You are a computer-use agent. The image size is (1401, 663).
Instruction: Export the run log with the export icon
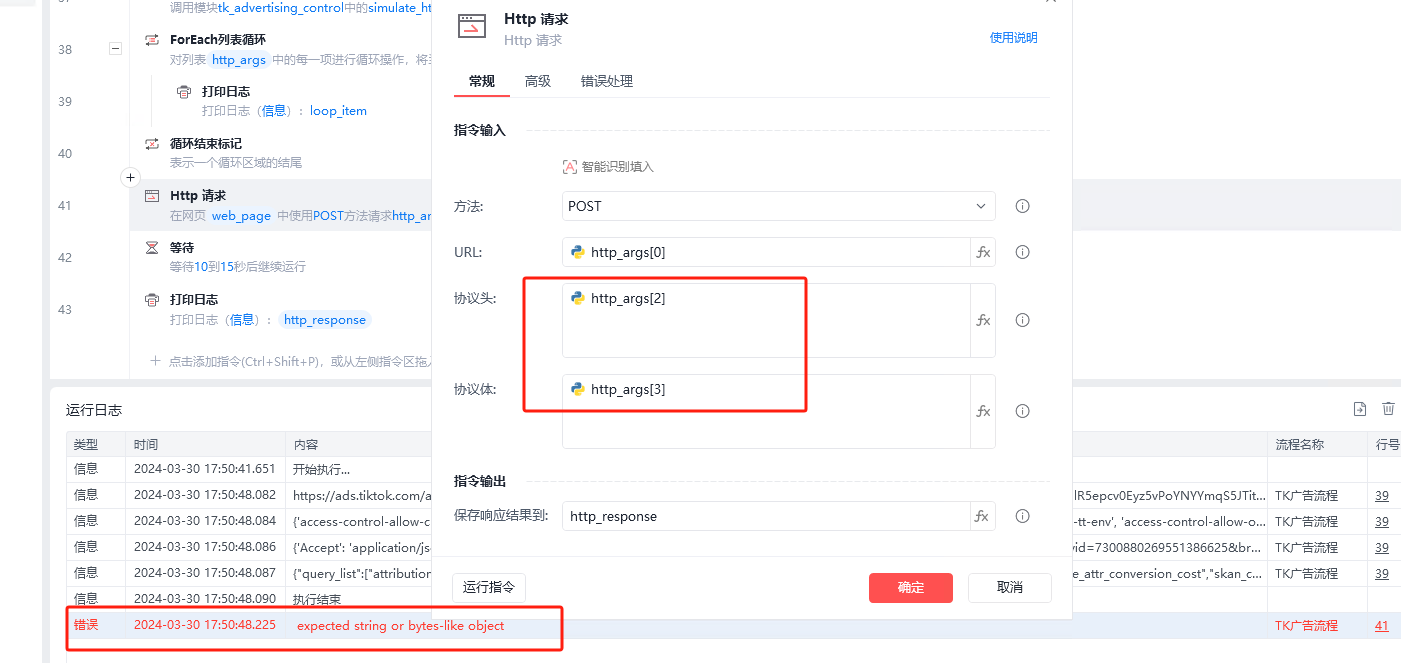click(1360, 408)
